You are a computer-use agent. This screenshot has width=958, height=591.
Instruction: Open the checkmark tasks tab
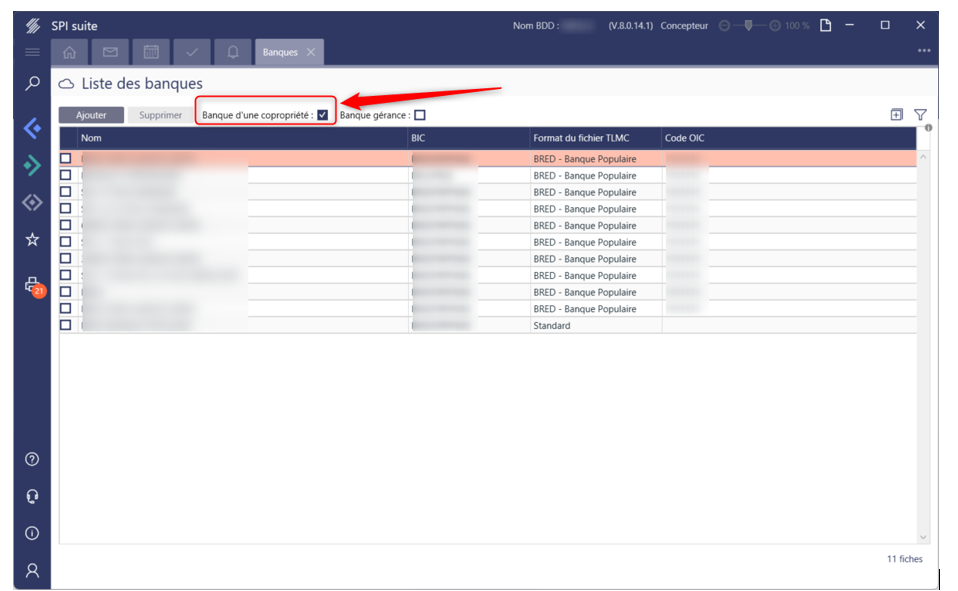tap(191, 52)
